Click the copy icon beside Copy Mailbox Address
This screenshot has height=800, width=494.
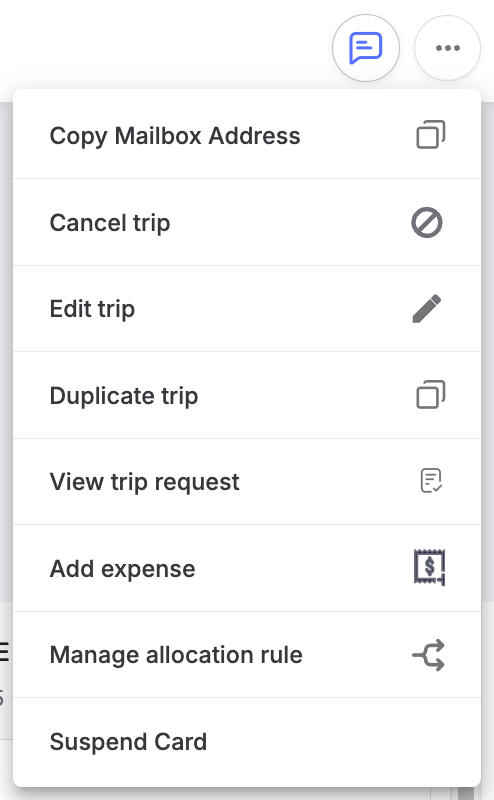(431, 135)
